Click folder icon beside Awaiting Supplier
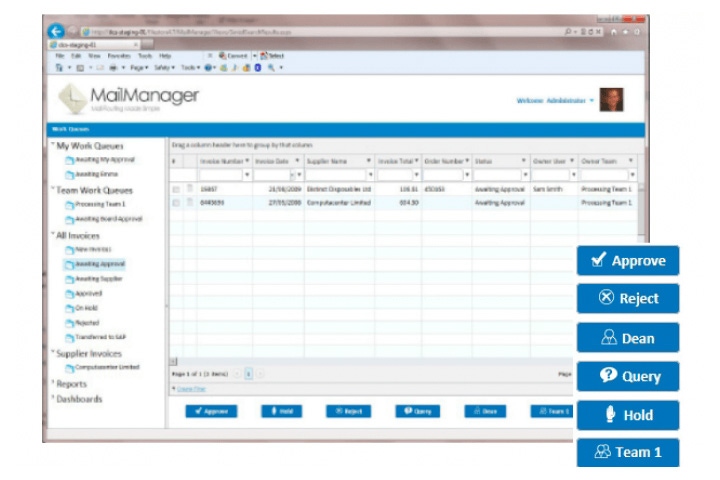The height and width of the screenshot is (480, 720). point(69,279)
